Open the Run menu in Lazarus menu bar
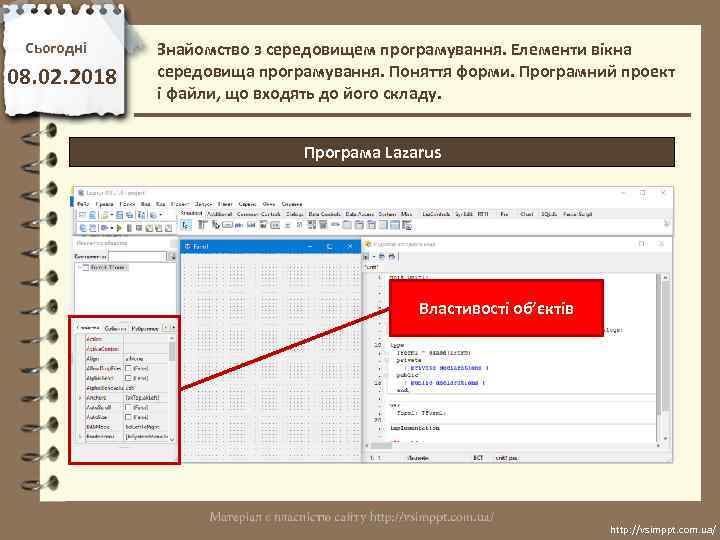Viewport: 720px width, 540px height. pos(203,204)
